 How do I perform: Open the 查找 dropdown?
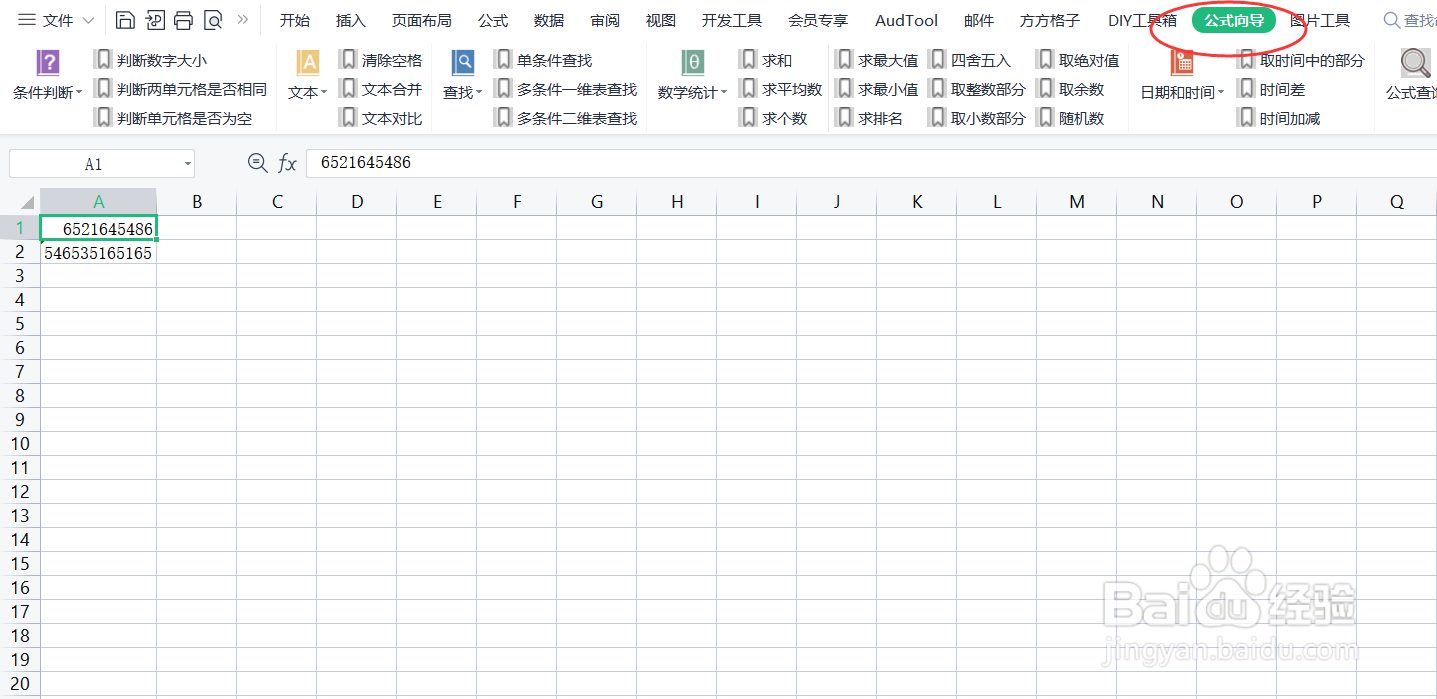463,76
